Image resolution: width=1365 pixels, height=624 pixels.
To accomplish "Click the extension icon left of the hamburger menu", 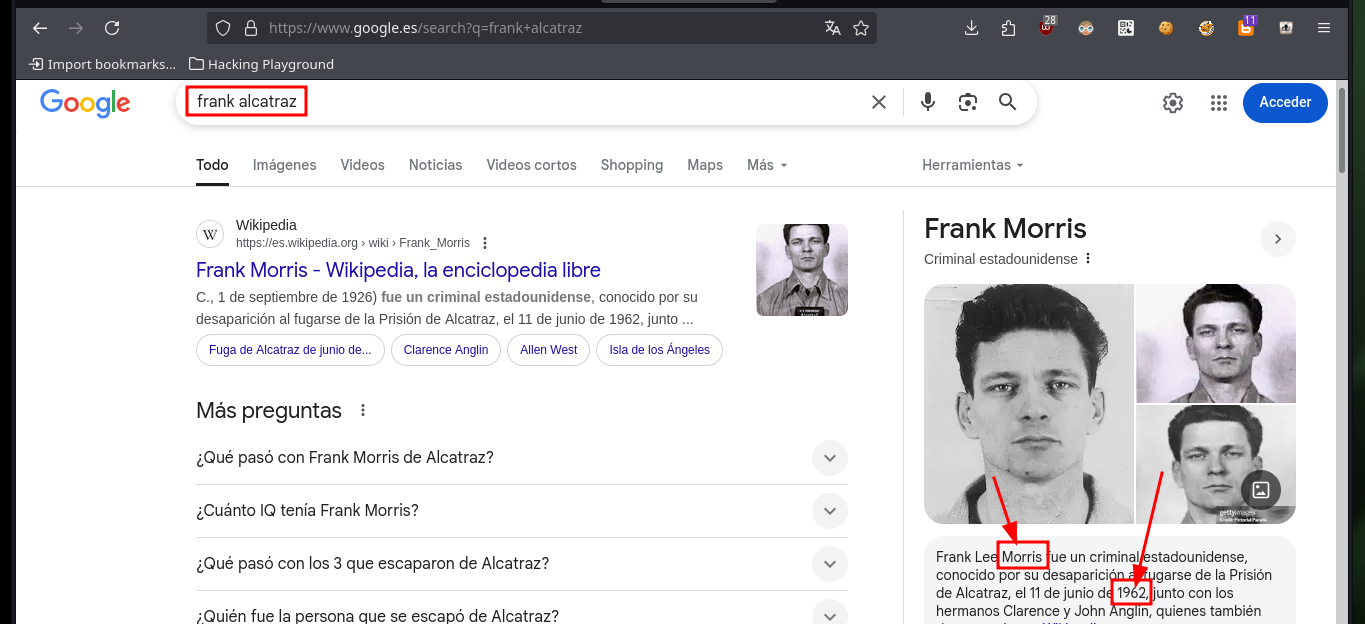I will 1286,28.
